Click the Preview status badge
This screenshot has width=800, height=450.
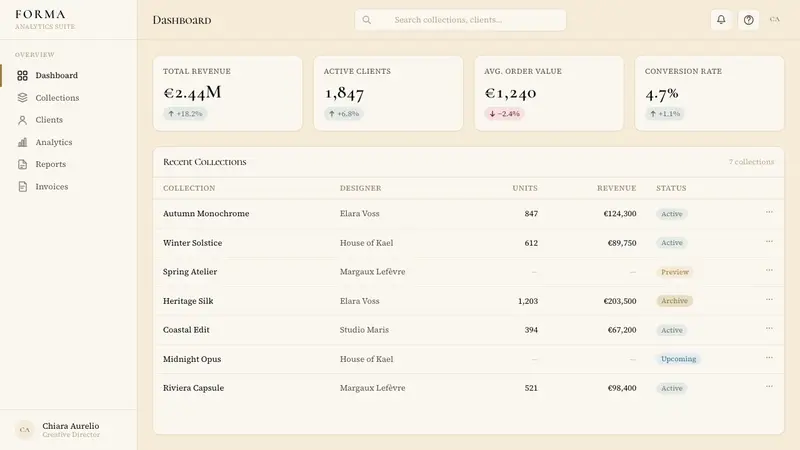click(674, 272)
